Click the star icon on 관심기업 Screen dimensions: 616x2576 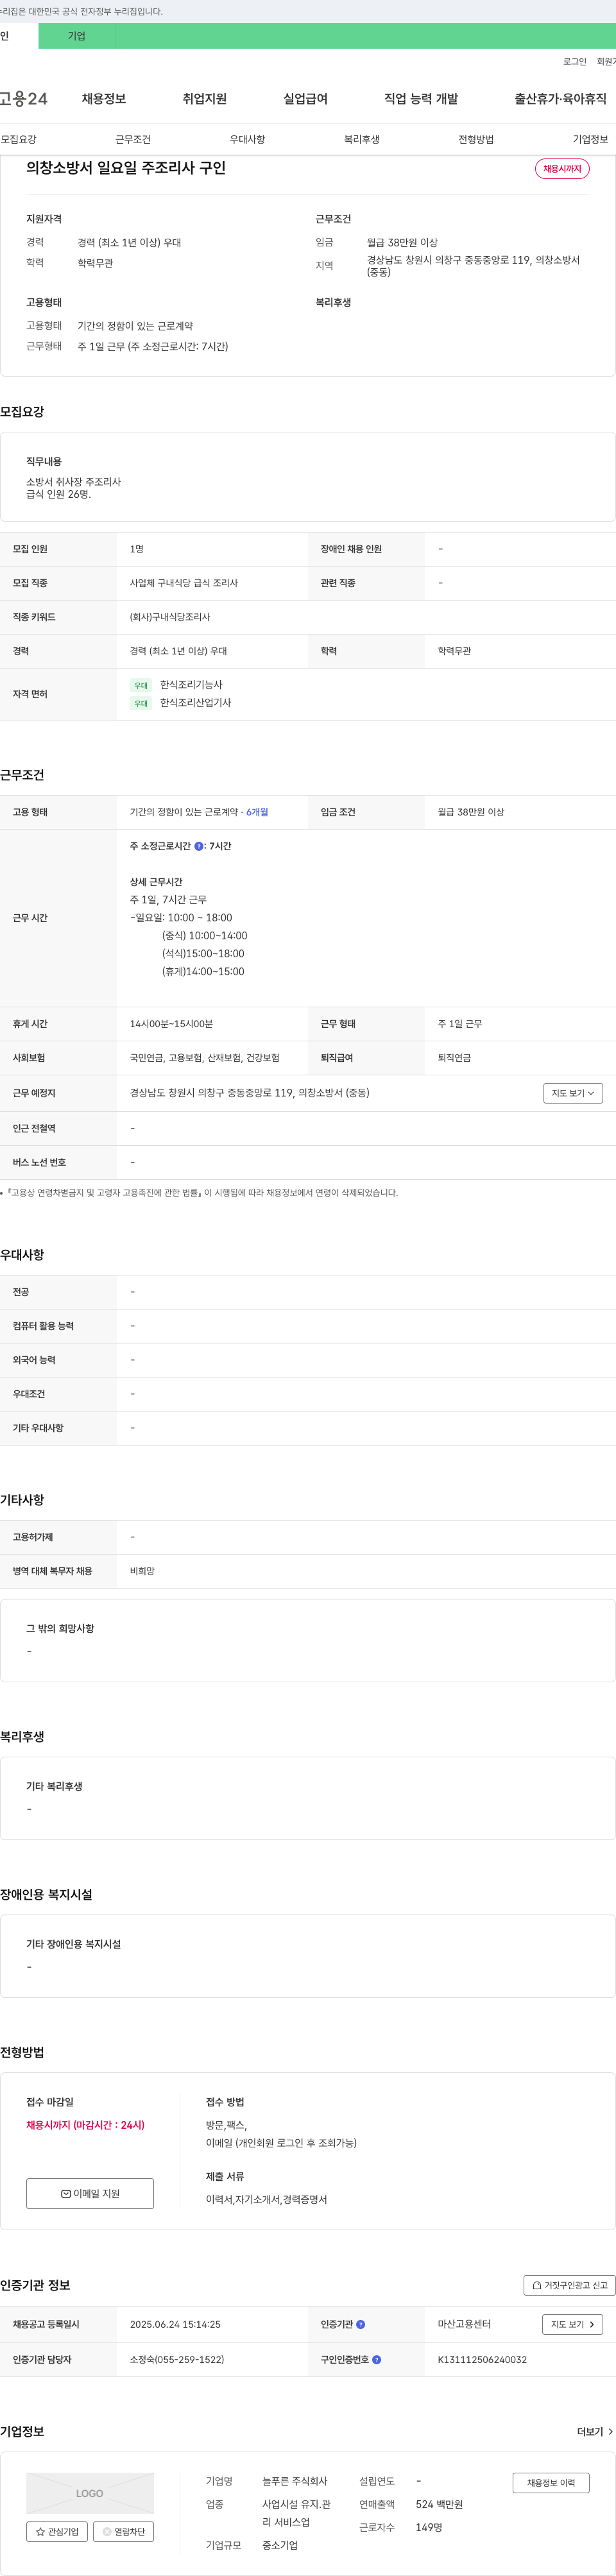(x=40, y=2531)
